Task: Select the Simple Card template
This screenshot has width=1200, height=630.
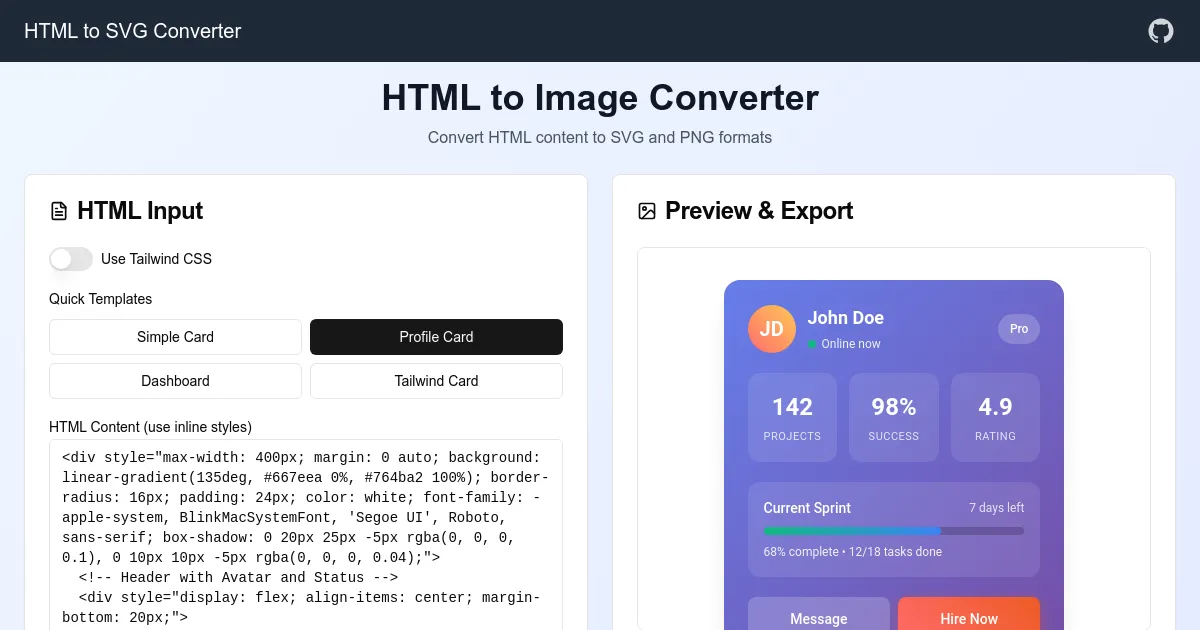Action: pos(175,337)
